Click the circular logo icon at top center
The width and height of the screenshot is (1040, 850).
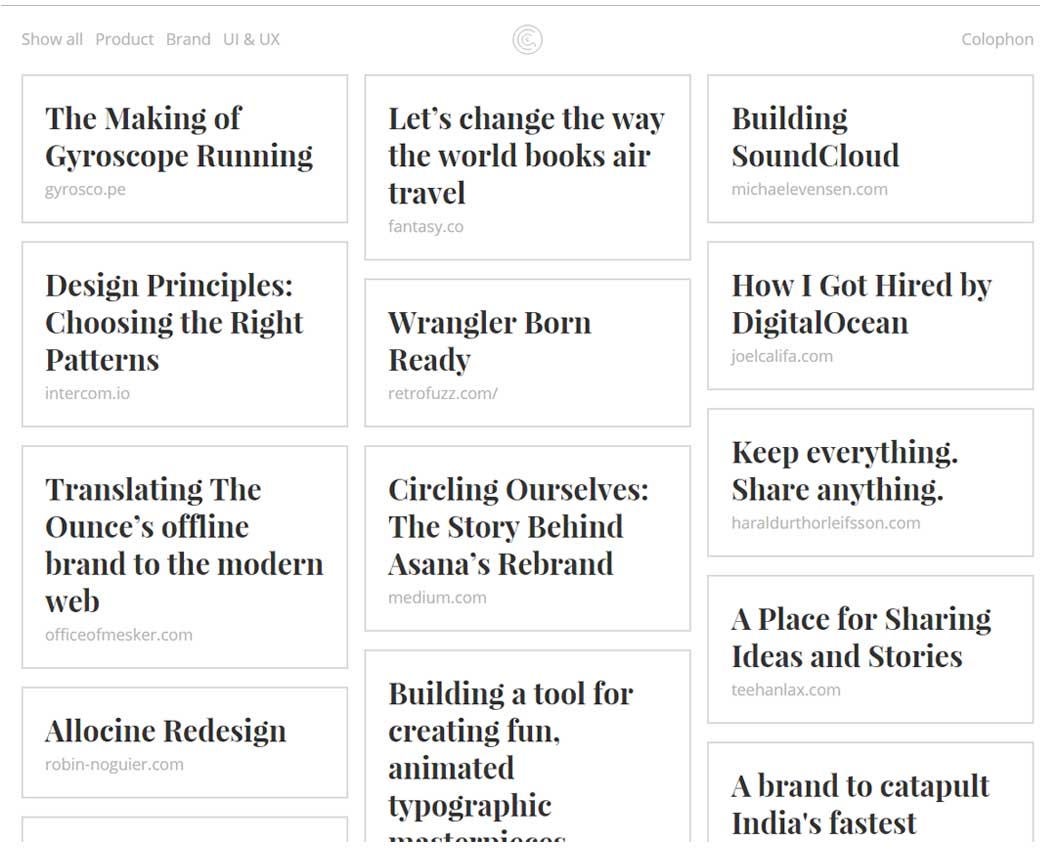point(527,40)
